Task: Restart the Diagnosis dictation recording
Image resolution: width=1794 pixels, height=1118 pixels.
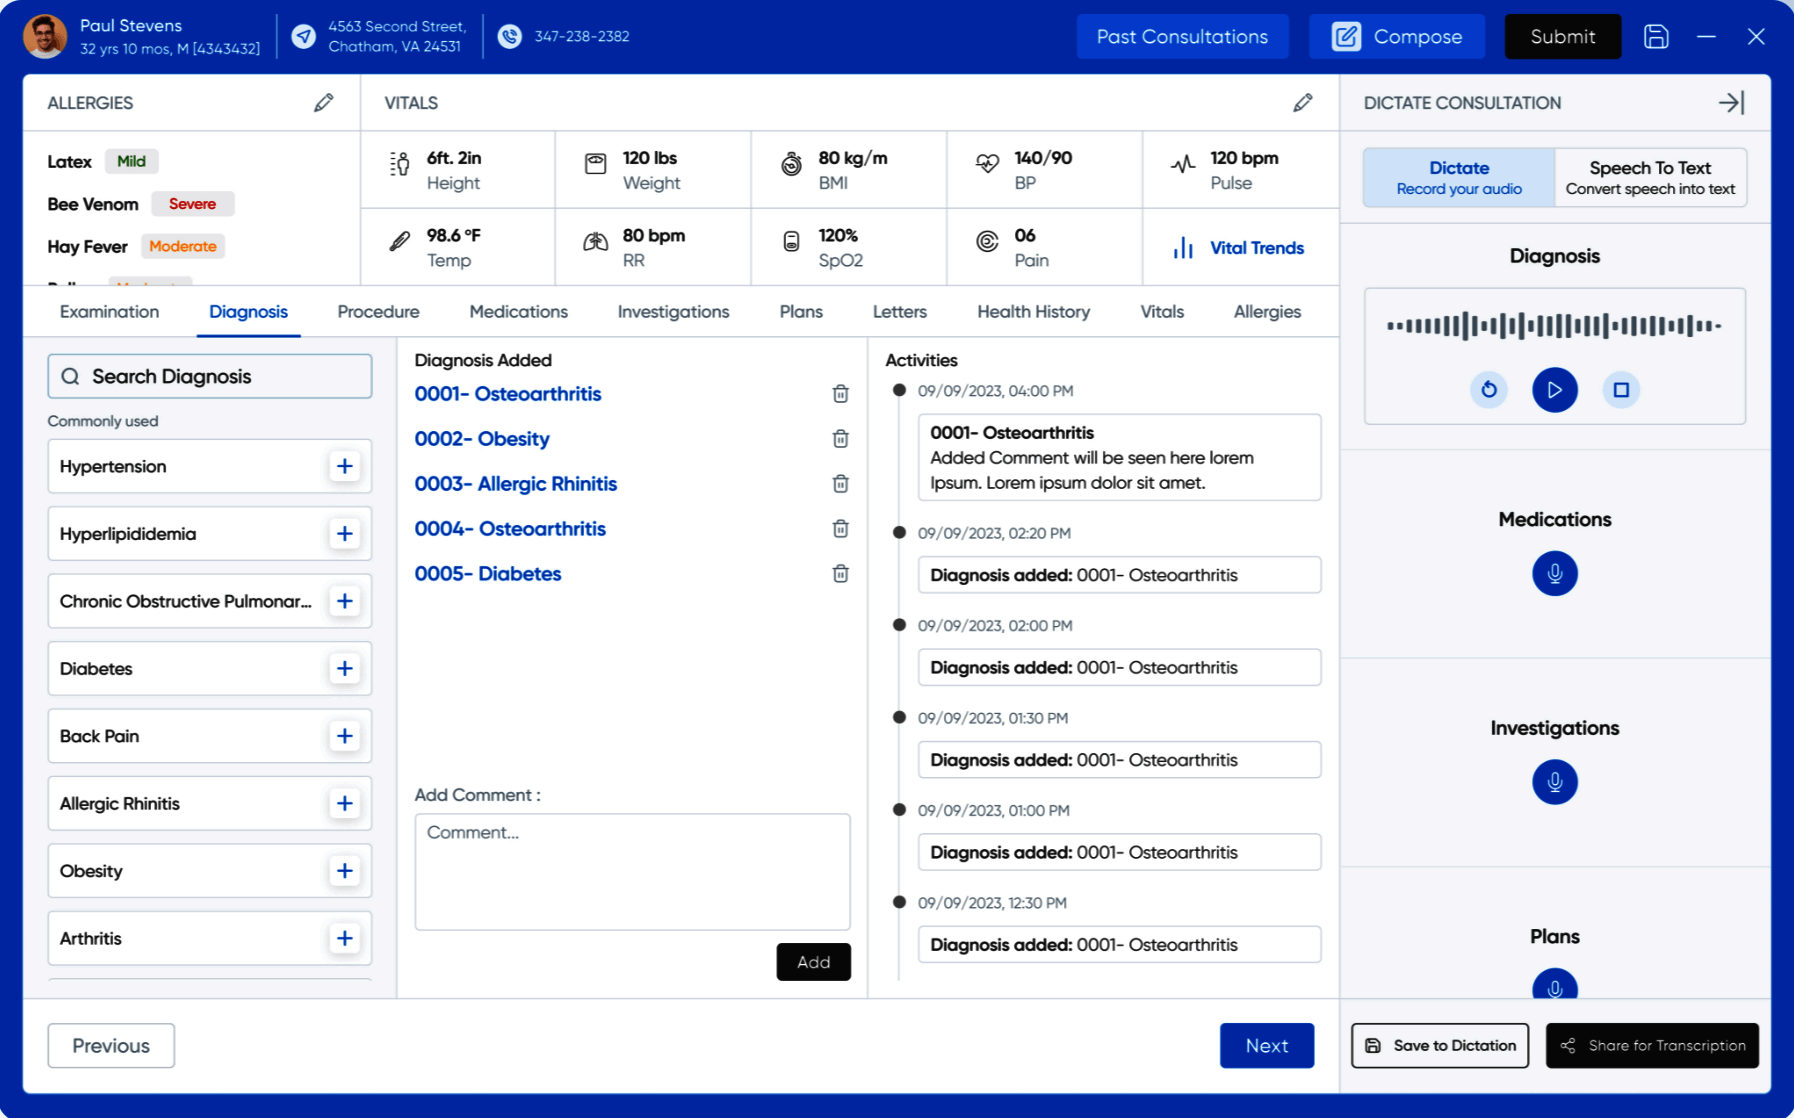Action: tap(1488, 390)
